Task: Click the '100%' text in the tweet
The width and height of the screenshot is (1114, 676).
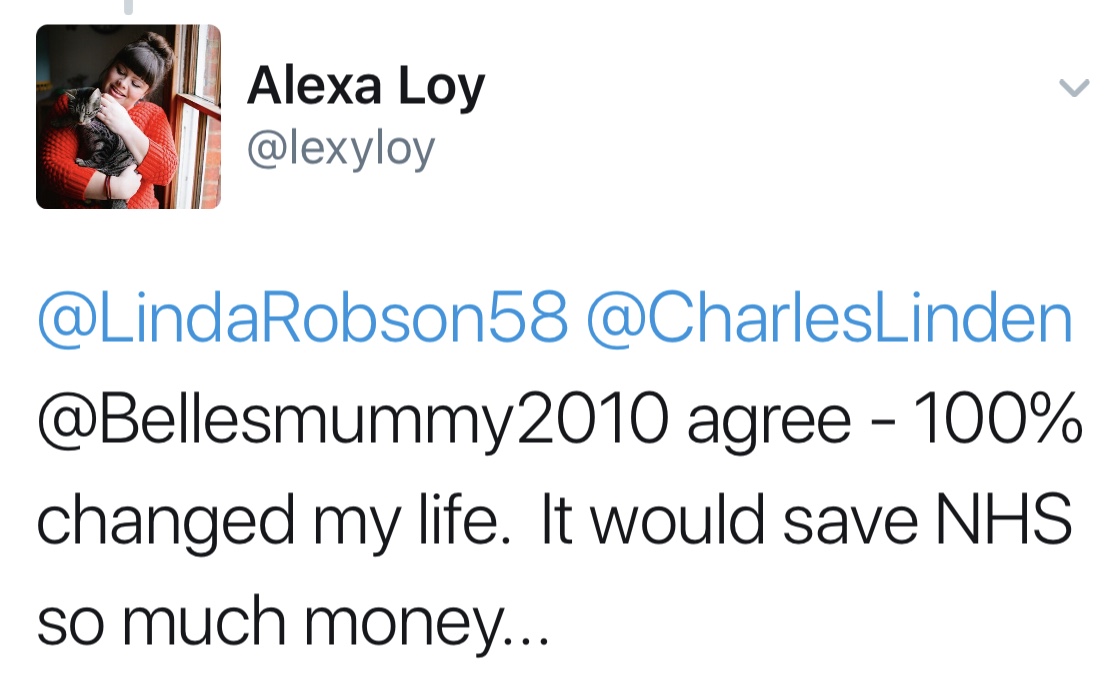Action: pos(997,418)
